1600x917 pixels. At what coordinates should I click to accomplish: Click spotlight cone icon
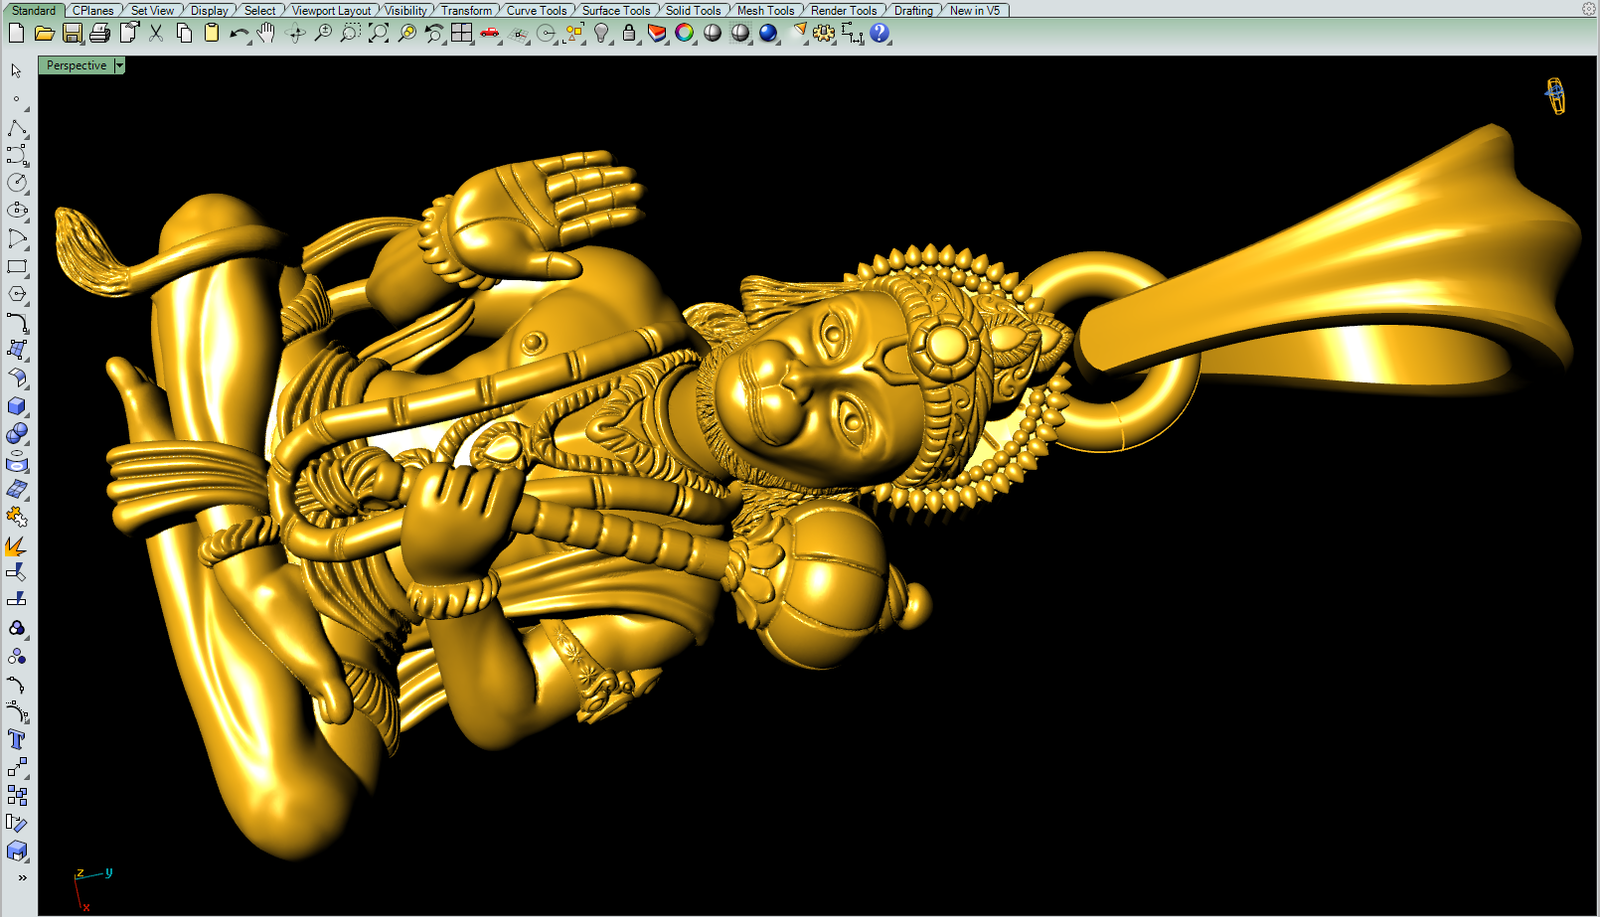[798, 33]
